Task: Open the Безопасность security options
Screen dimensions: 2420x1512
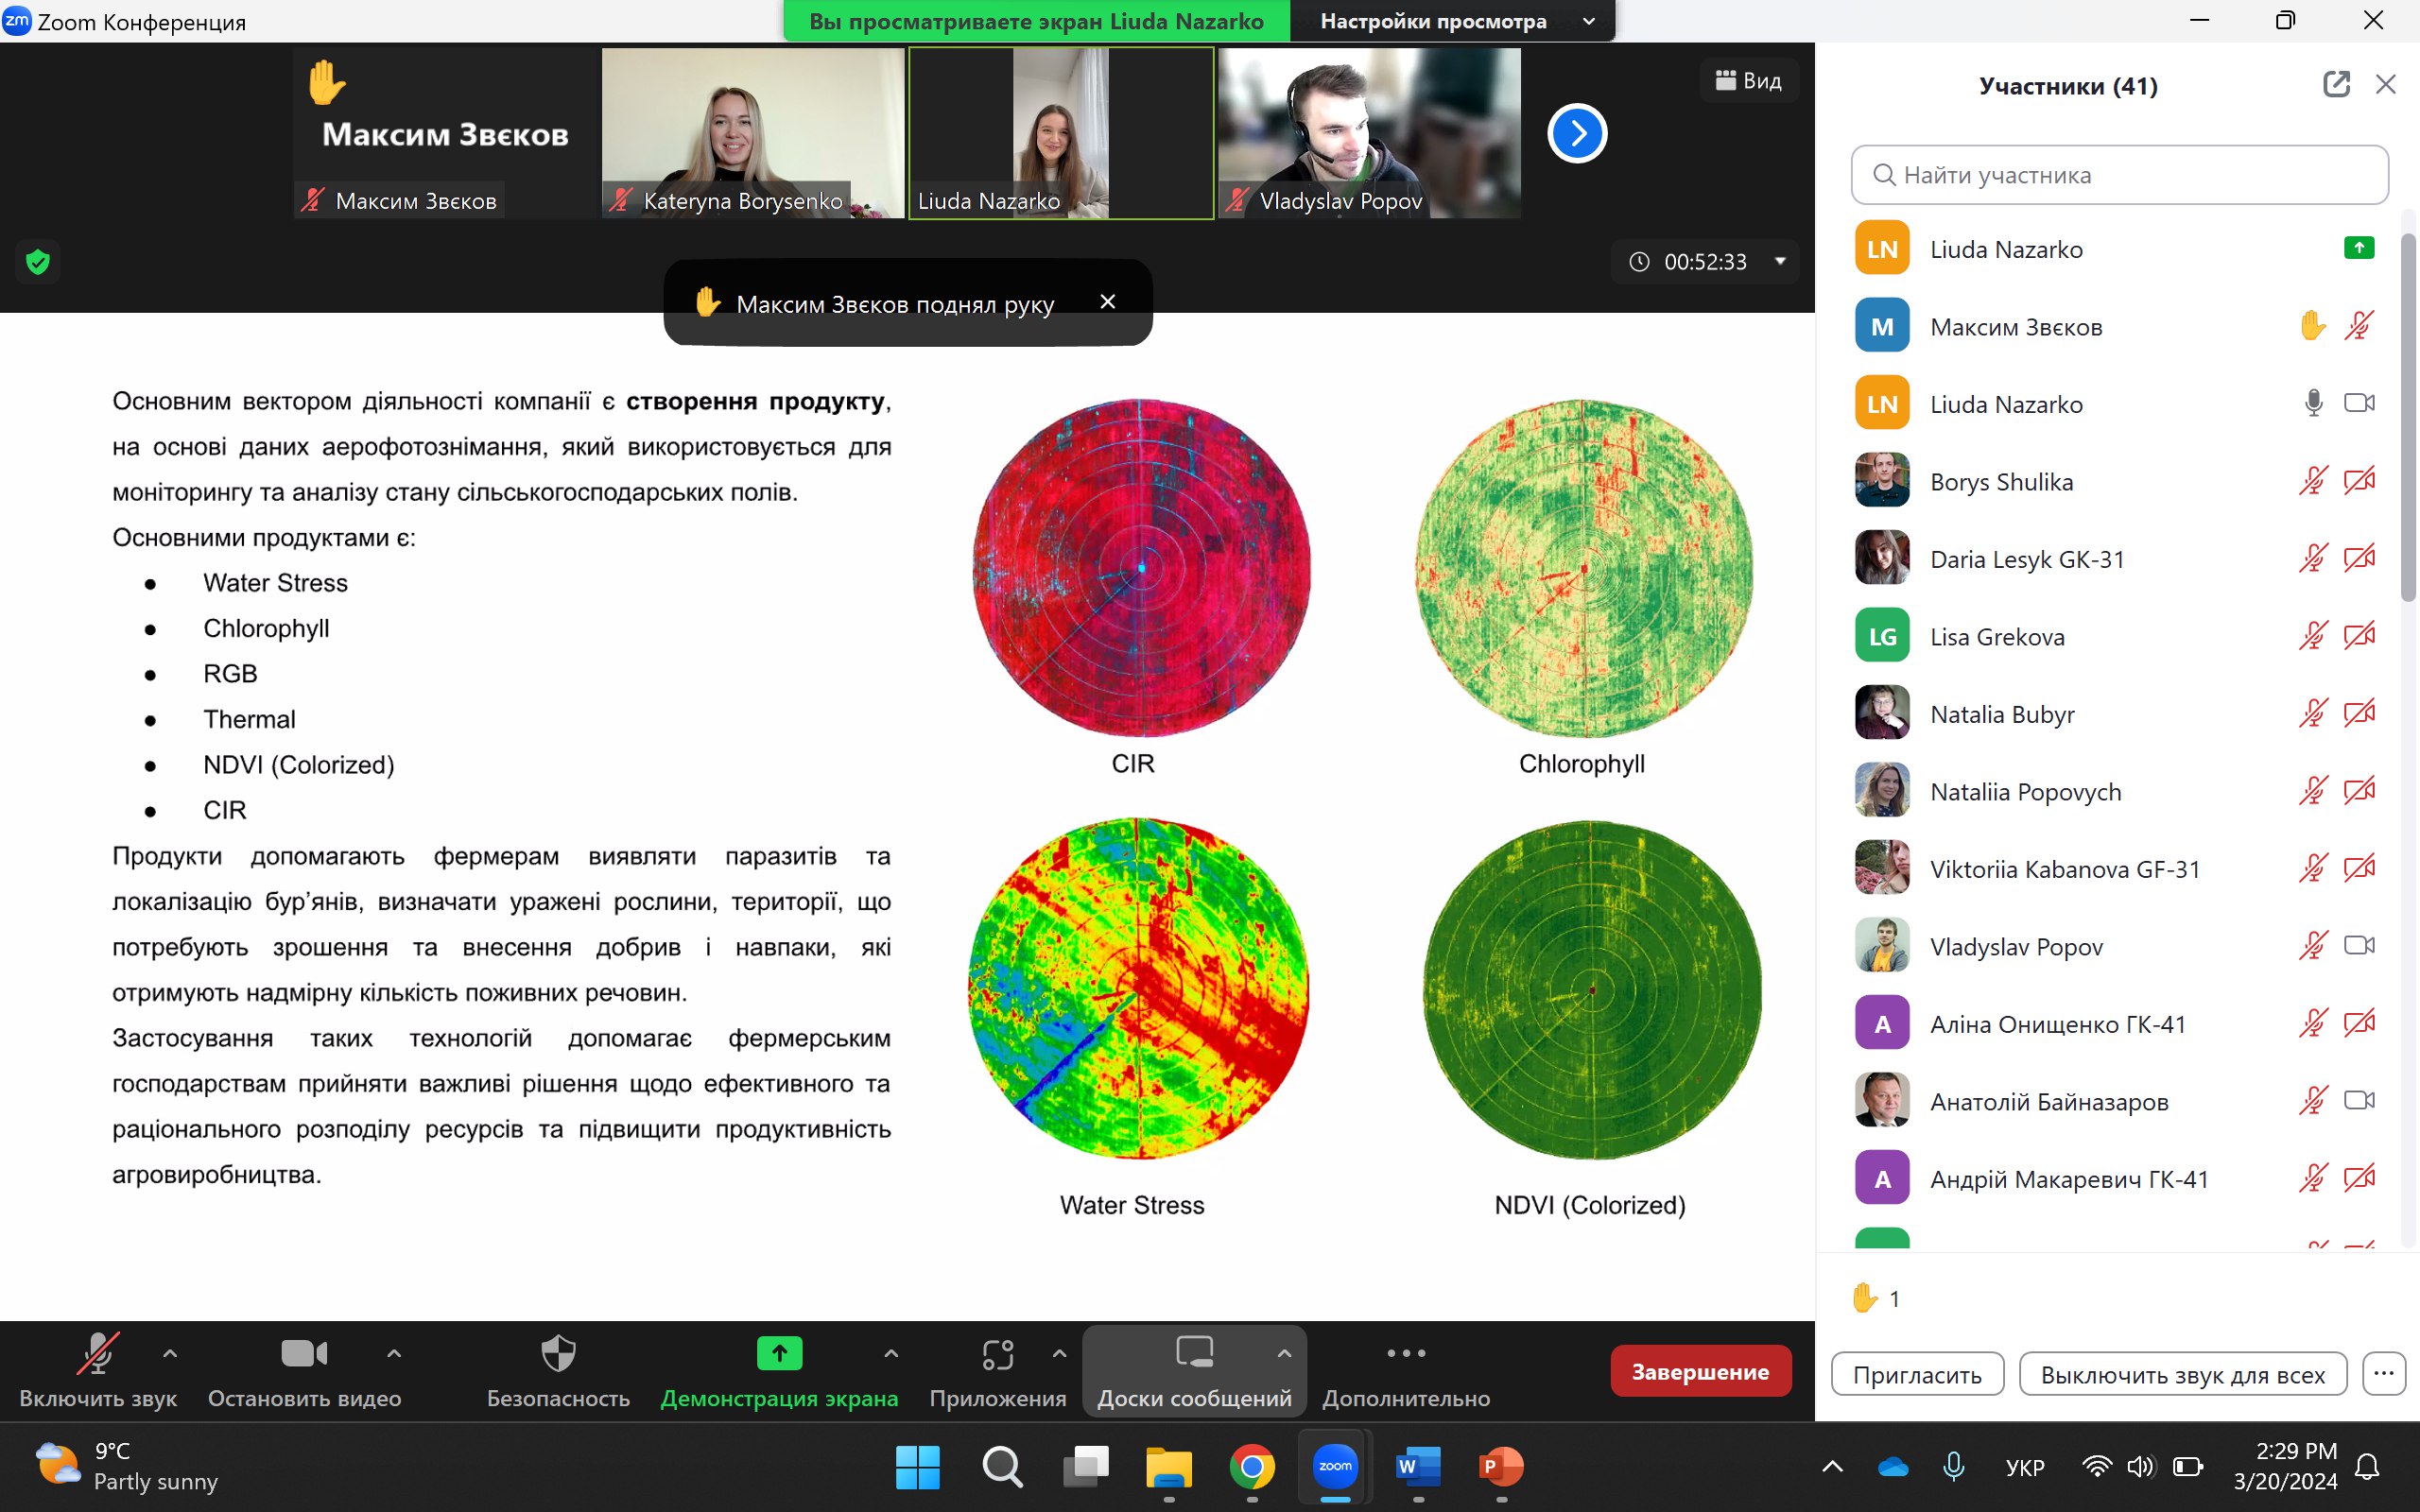Action: coord(558,1370)
